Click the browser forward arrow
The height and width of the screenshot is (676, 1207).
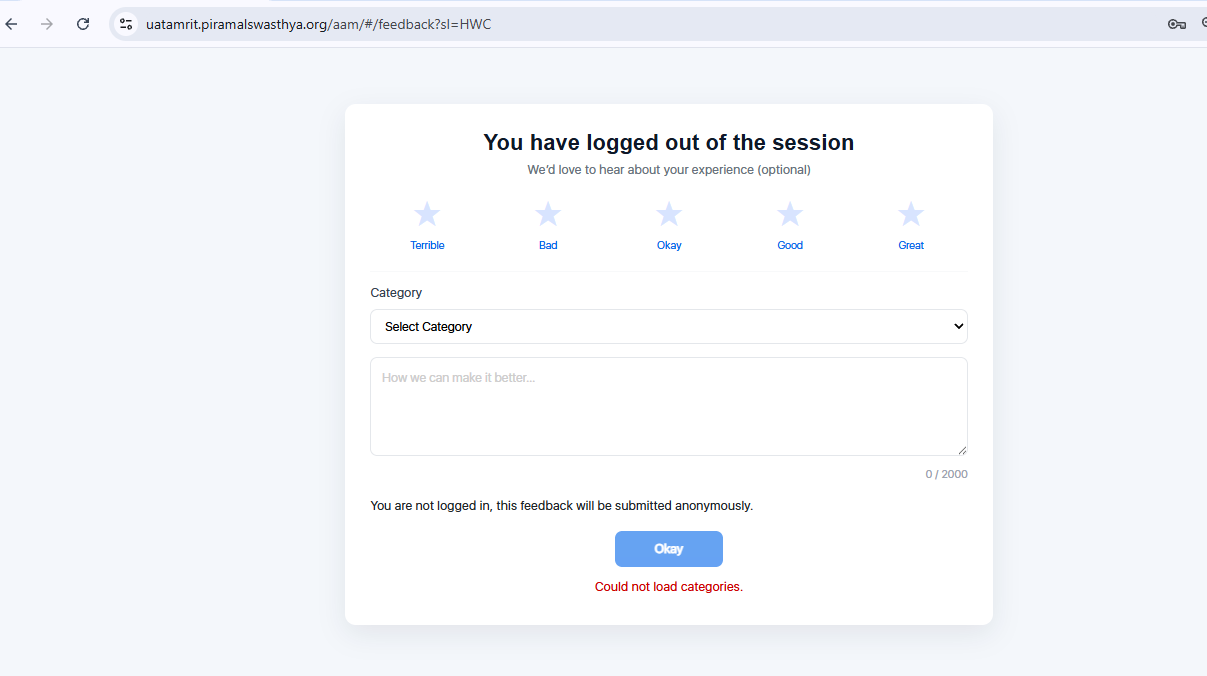click(47, 24)
